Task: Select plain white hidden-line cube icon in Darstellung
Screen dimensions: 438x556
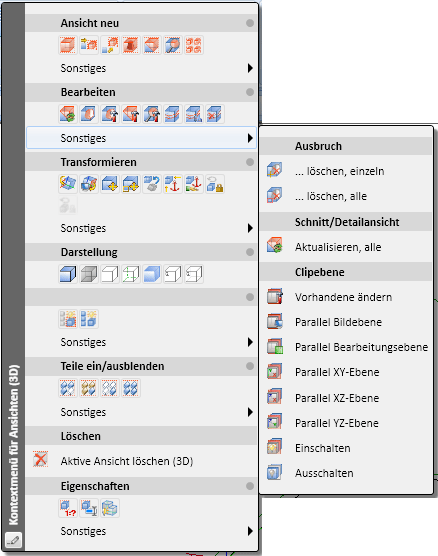Action: (110, 274)
